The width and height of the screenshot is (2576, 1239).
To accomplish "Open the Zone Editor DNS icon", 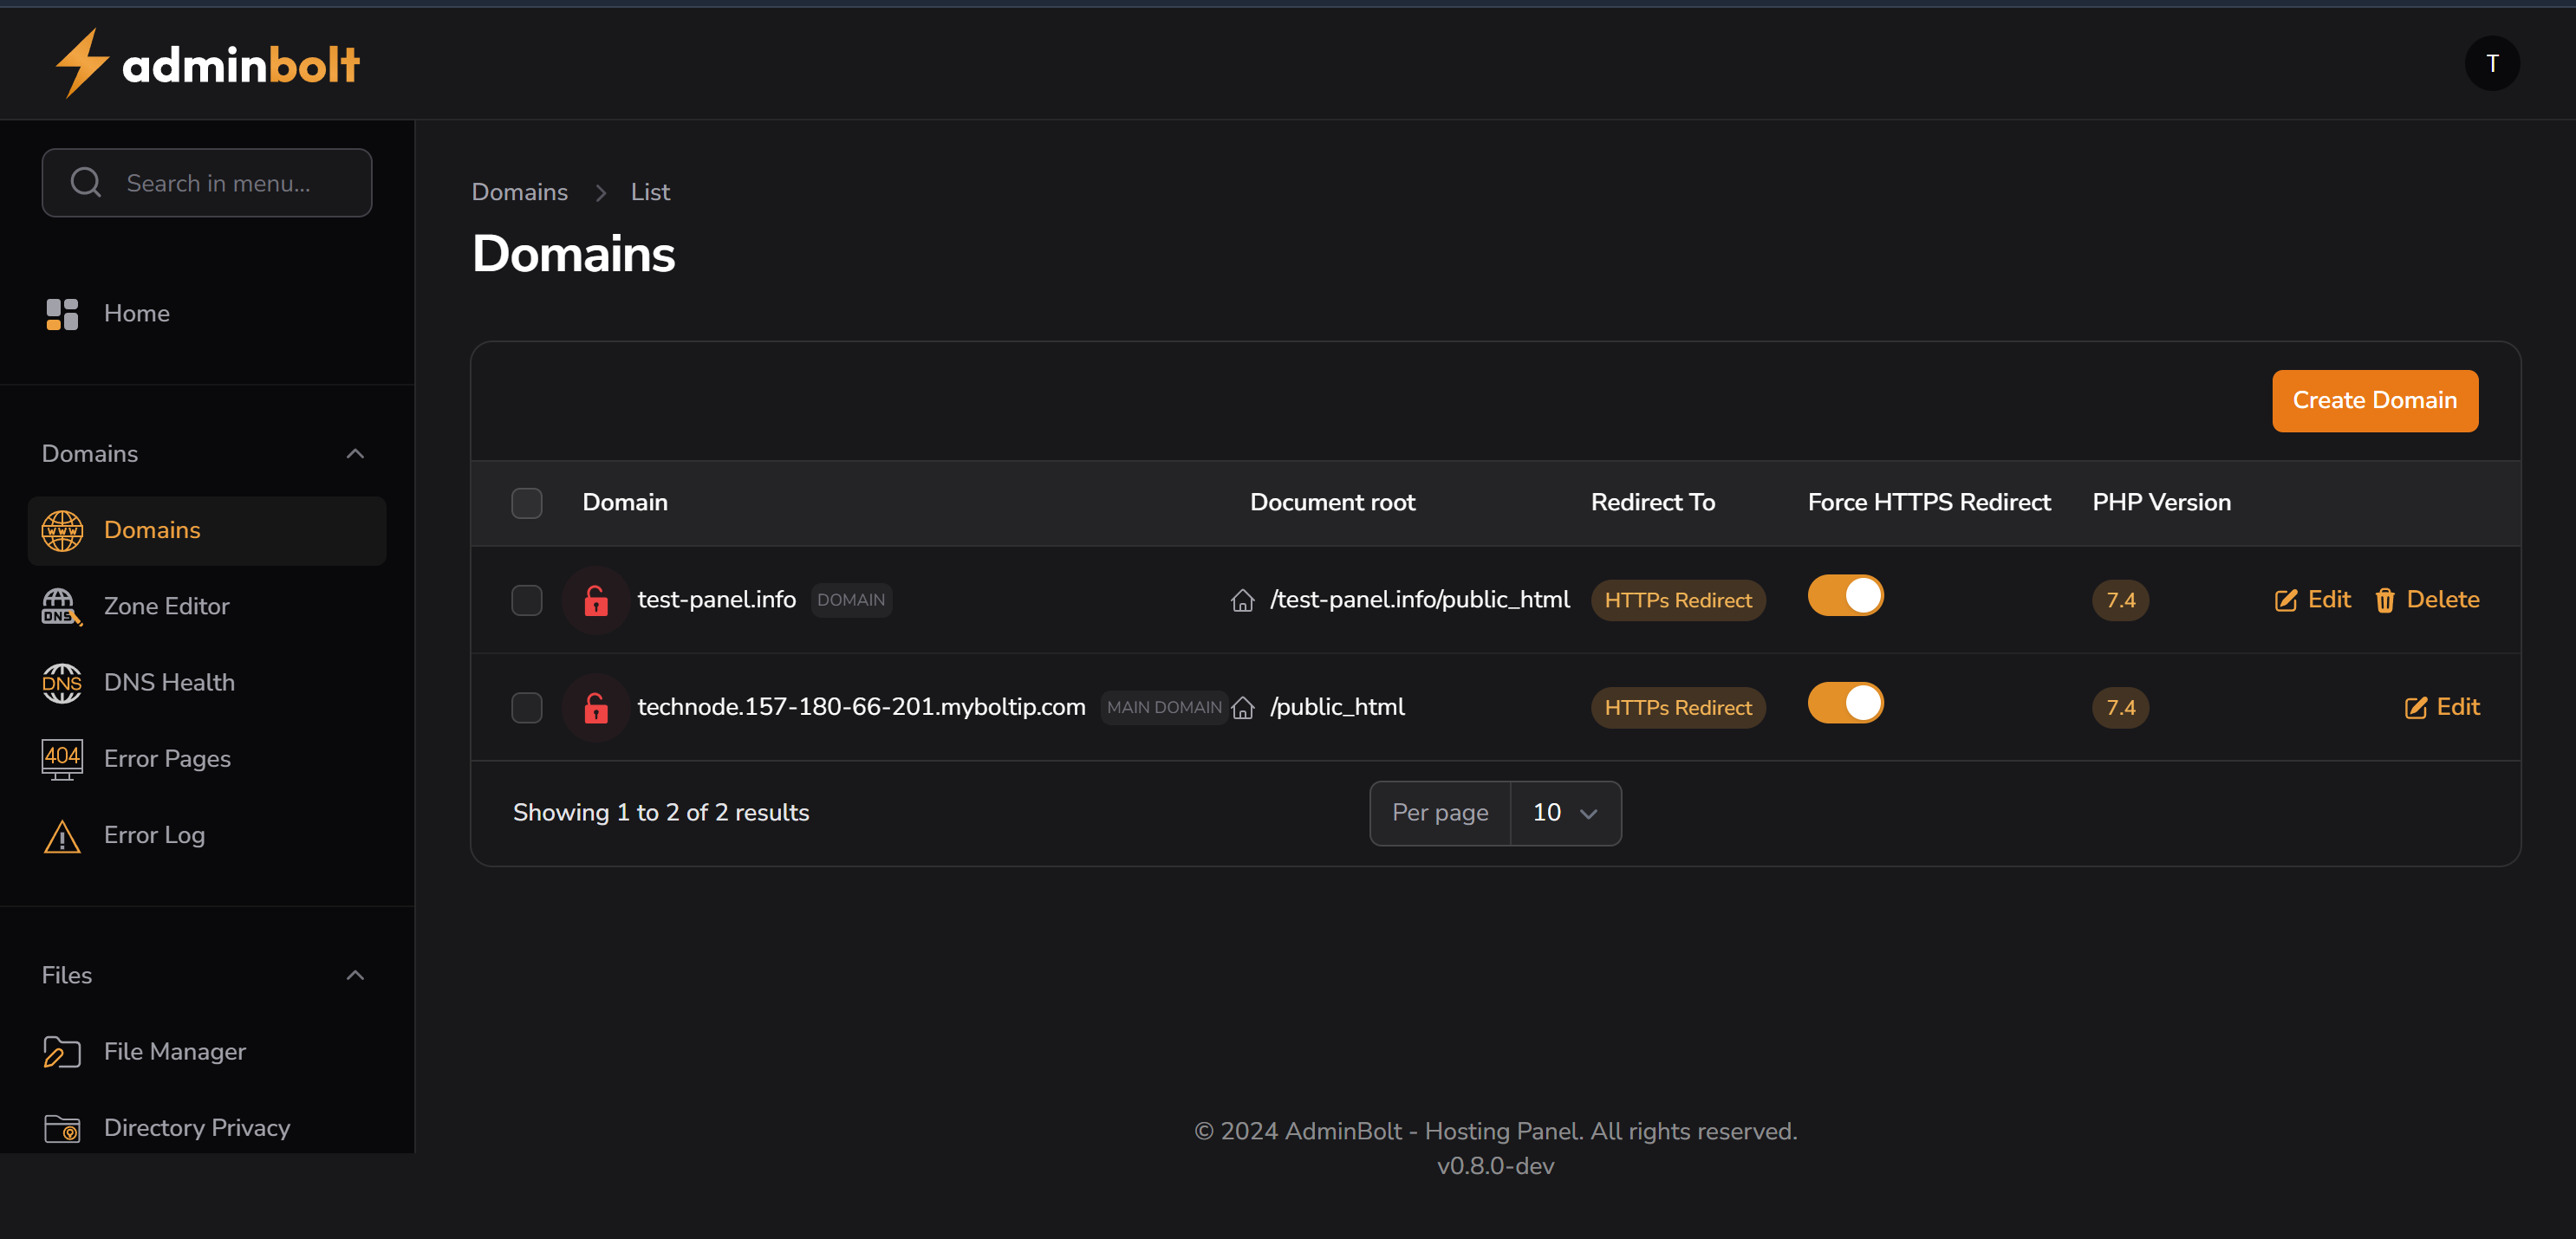I will 61,606.
